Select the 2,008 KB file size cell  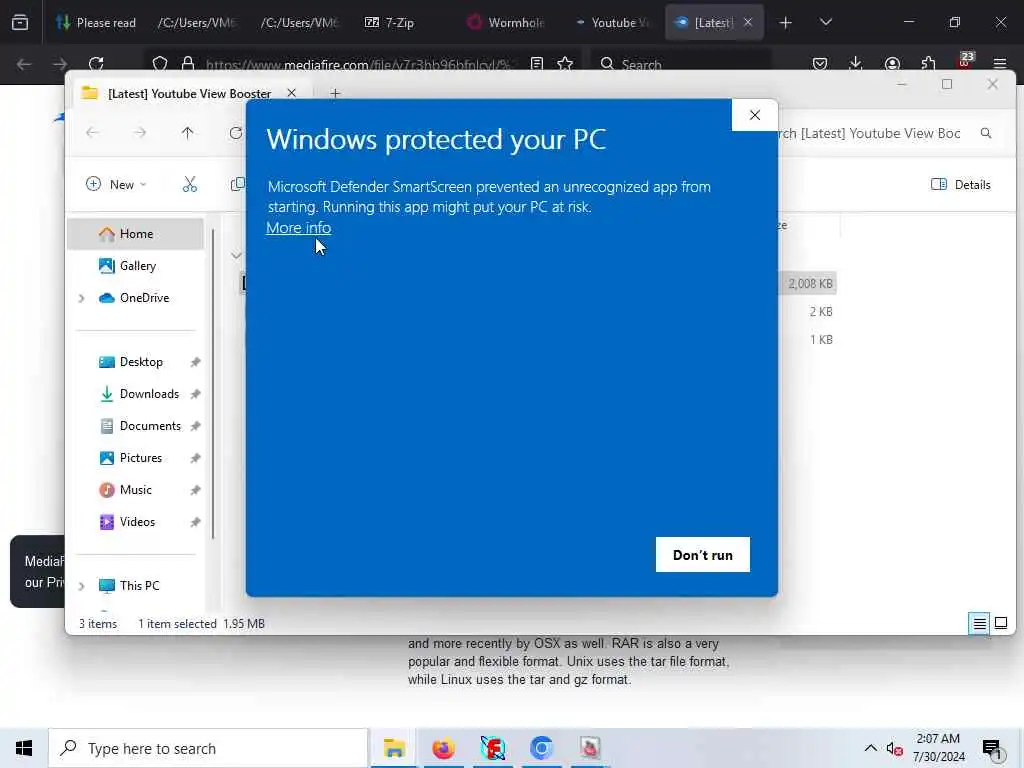click(810, 283)
